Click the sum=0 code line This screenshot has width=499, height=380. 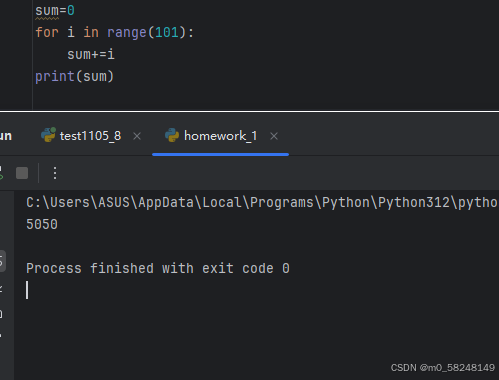point(55,11)
